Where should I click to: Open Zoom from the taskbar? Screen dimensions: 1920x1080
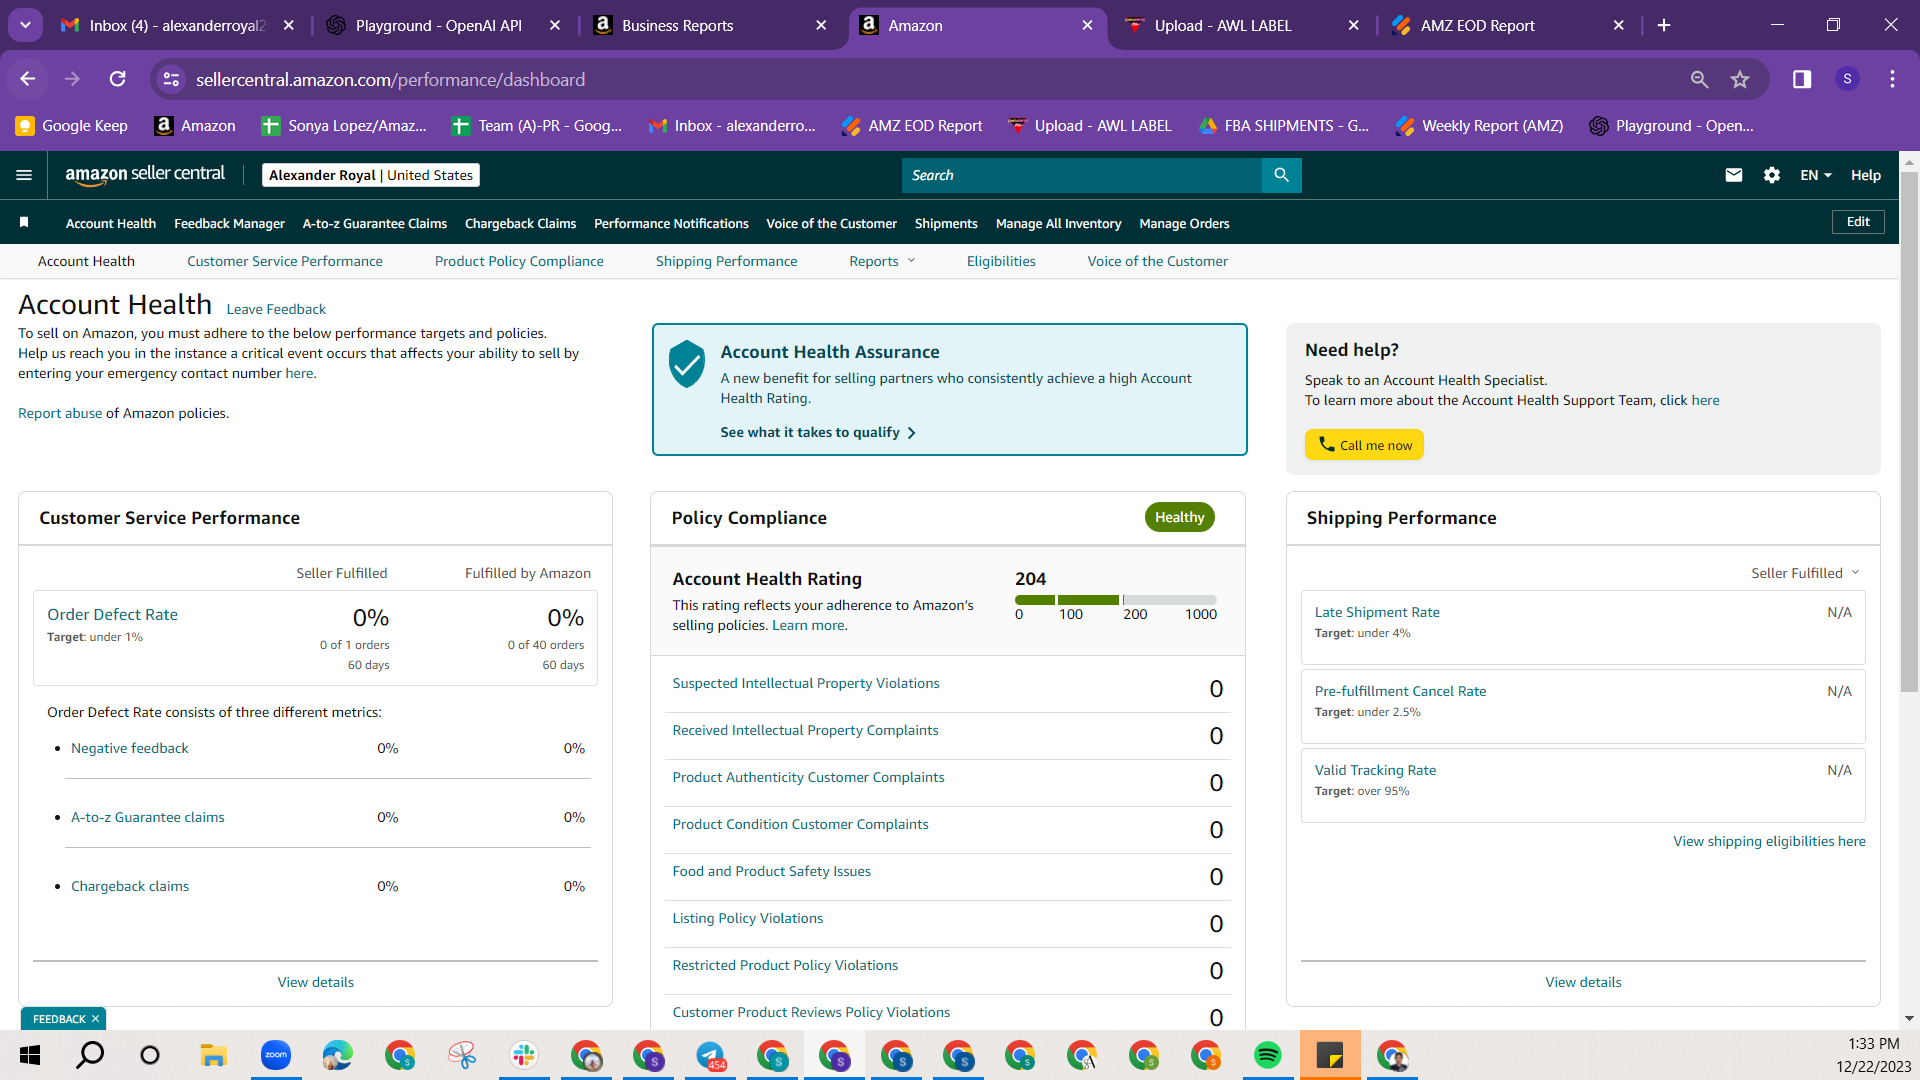click(275, 1055)
